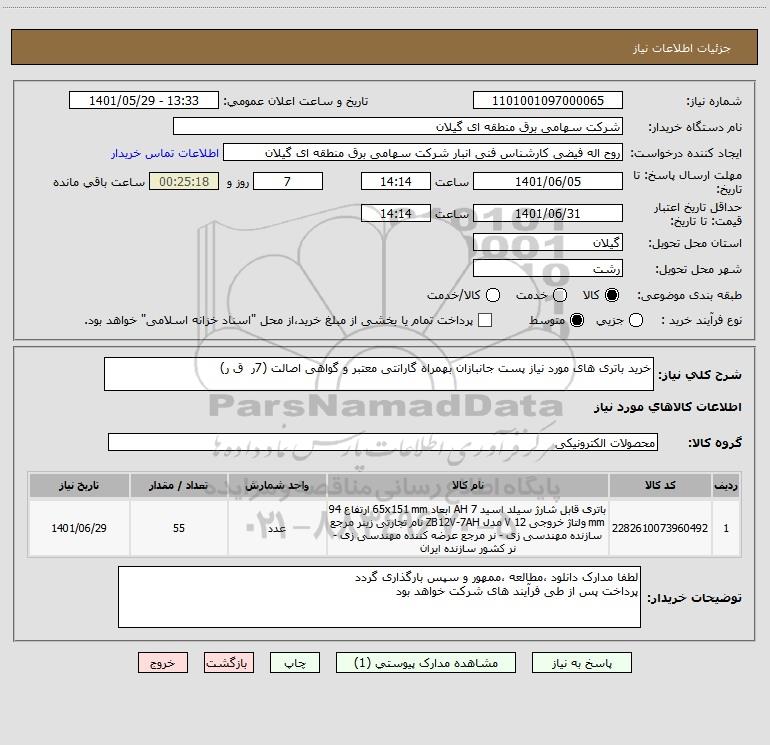770x745 pixels.
Task: Click the 'خروج' exit button
Action: coord(163,663)
